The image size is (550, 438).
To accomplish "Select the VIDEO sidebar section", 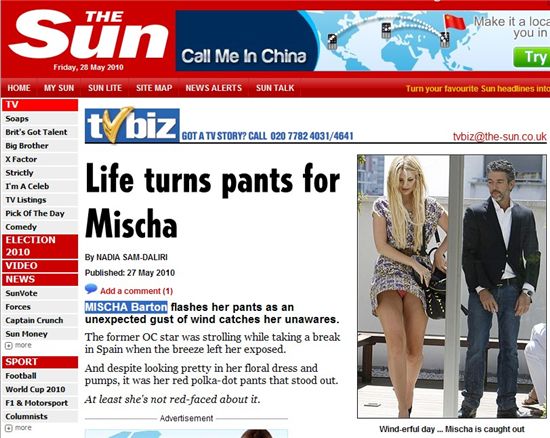I will click(x=40, y=266).
